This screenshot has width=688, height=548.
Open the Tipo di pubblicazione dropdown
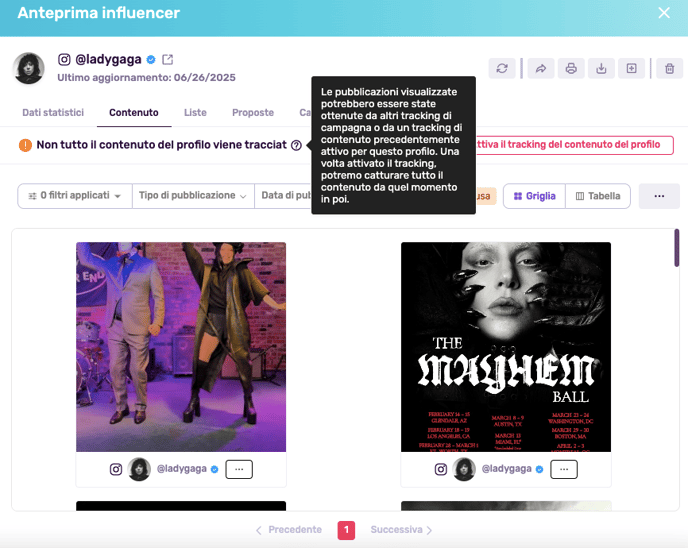(x=193, y=196)
